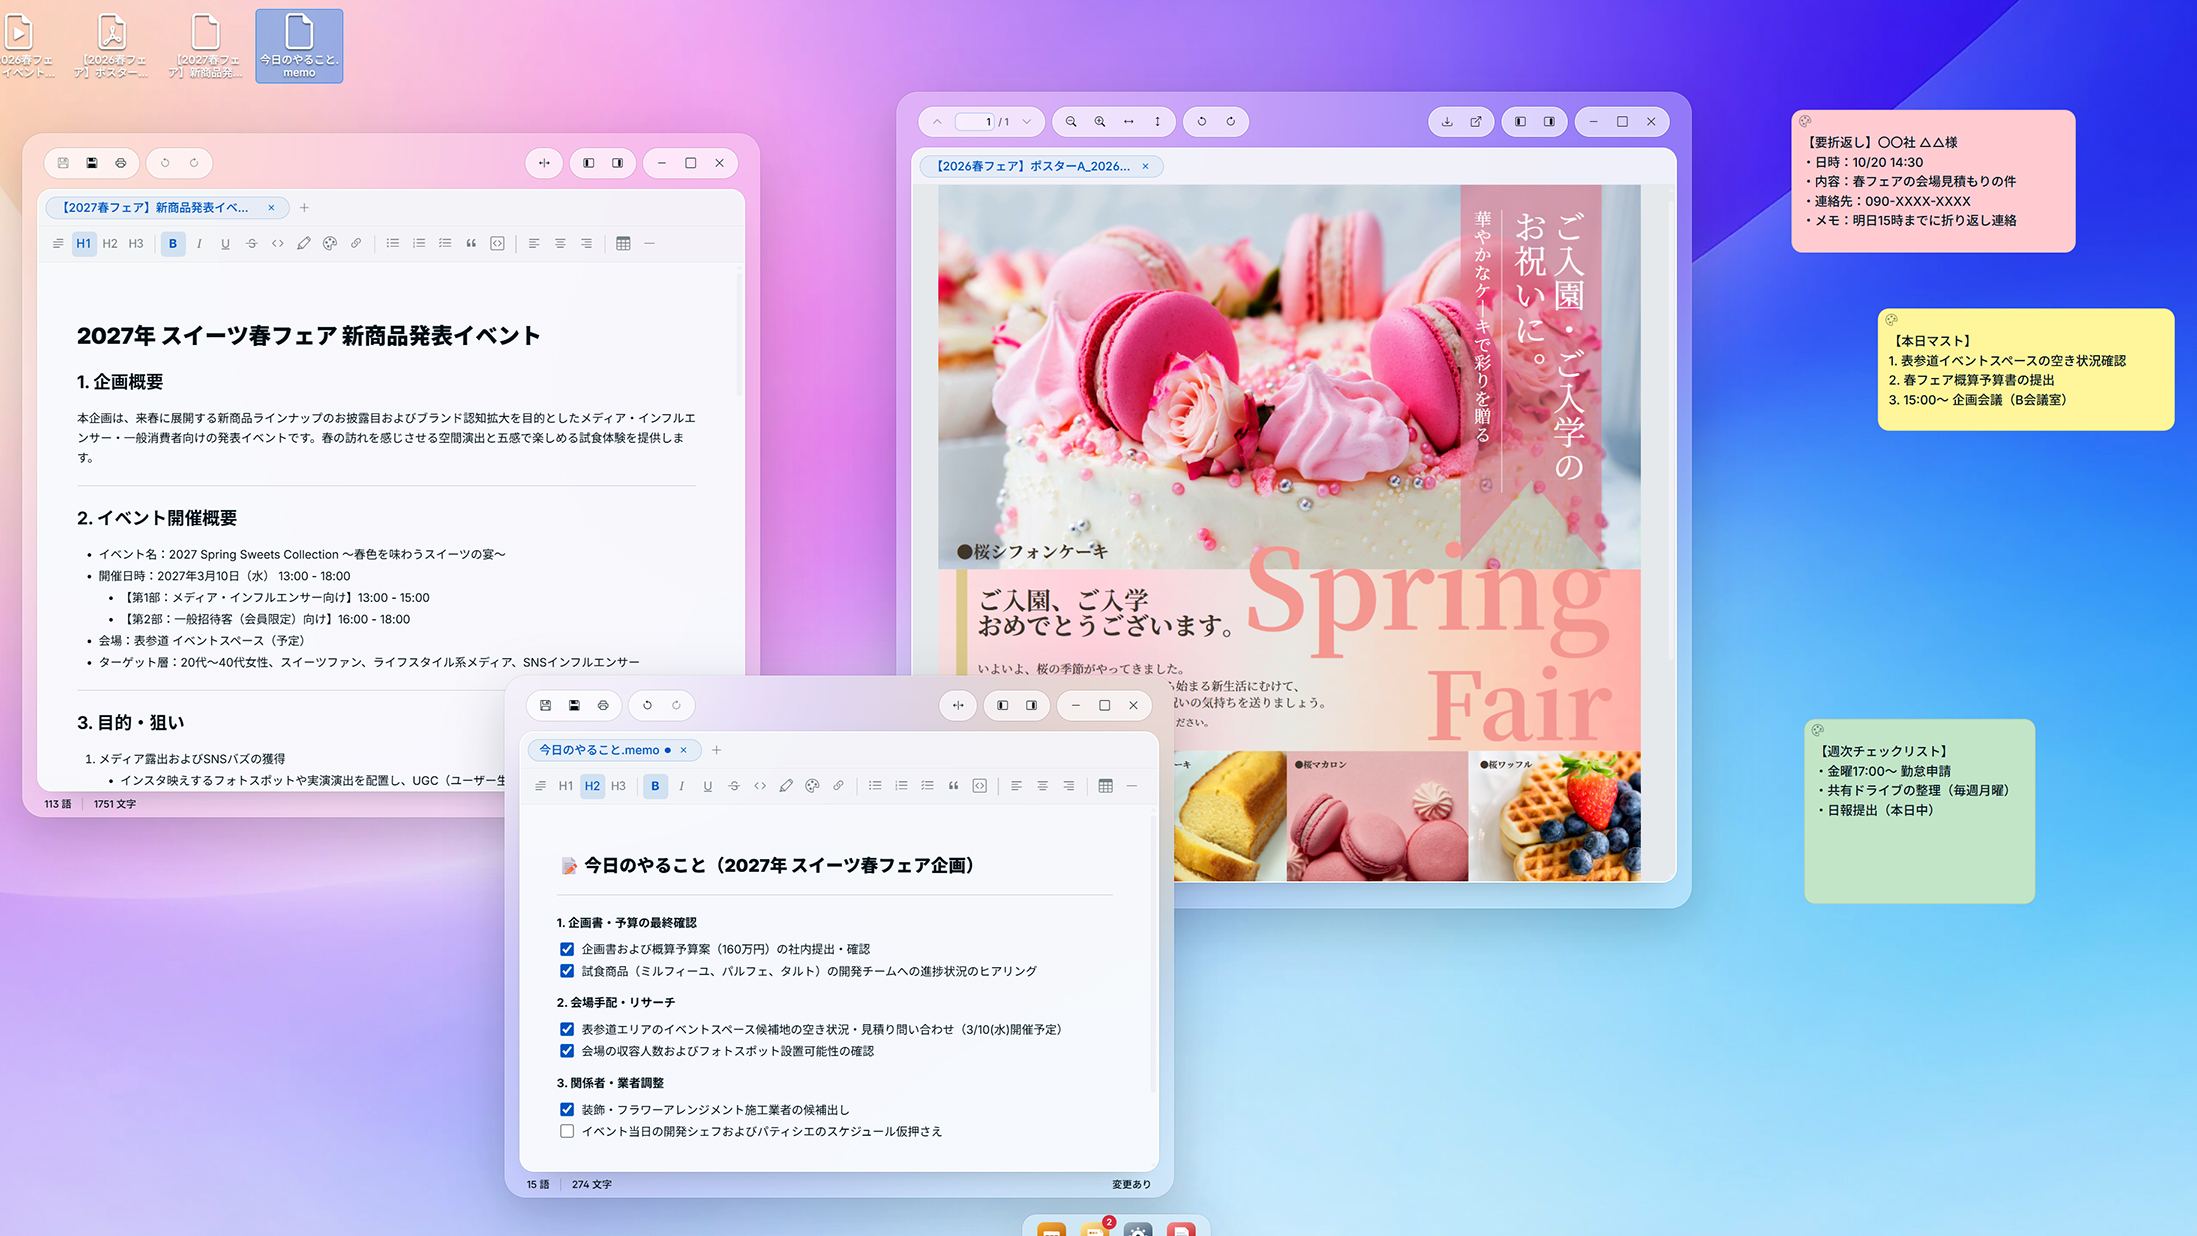Image resolution: width=2197 pixels, height=1236 pixels.
Task: Check the イベント当日の開発シェフ checkbox
Action: point(567,1131)
